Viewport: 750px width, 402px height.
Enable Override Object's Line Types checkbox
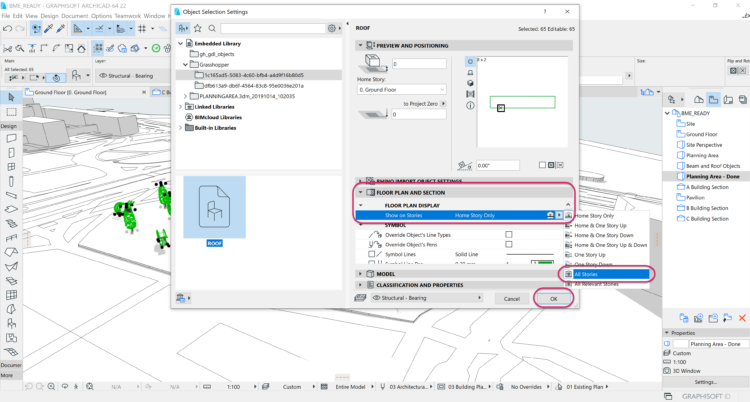point(509,234)
